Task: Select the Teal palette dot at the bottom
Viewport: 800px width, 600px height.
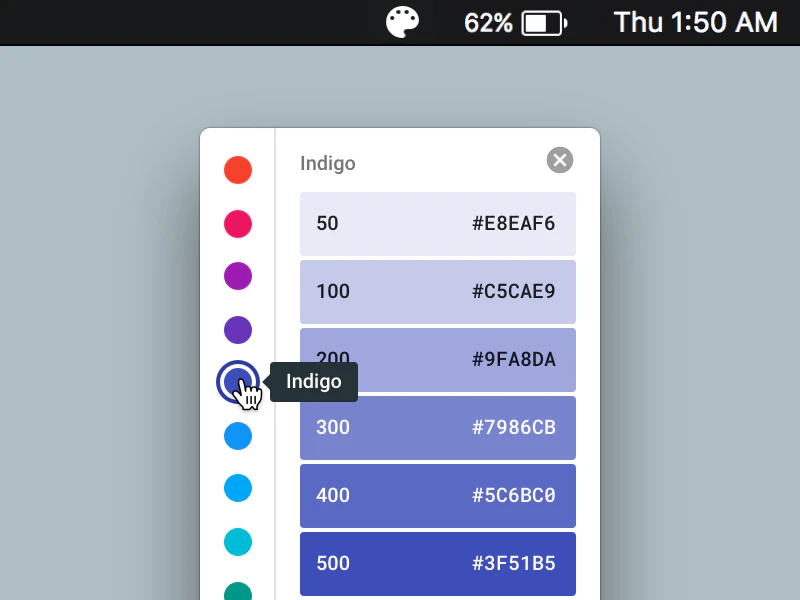Action: (x=237, y=592)
